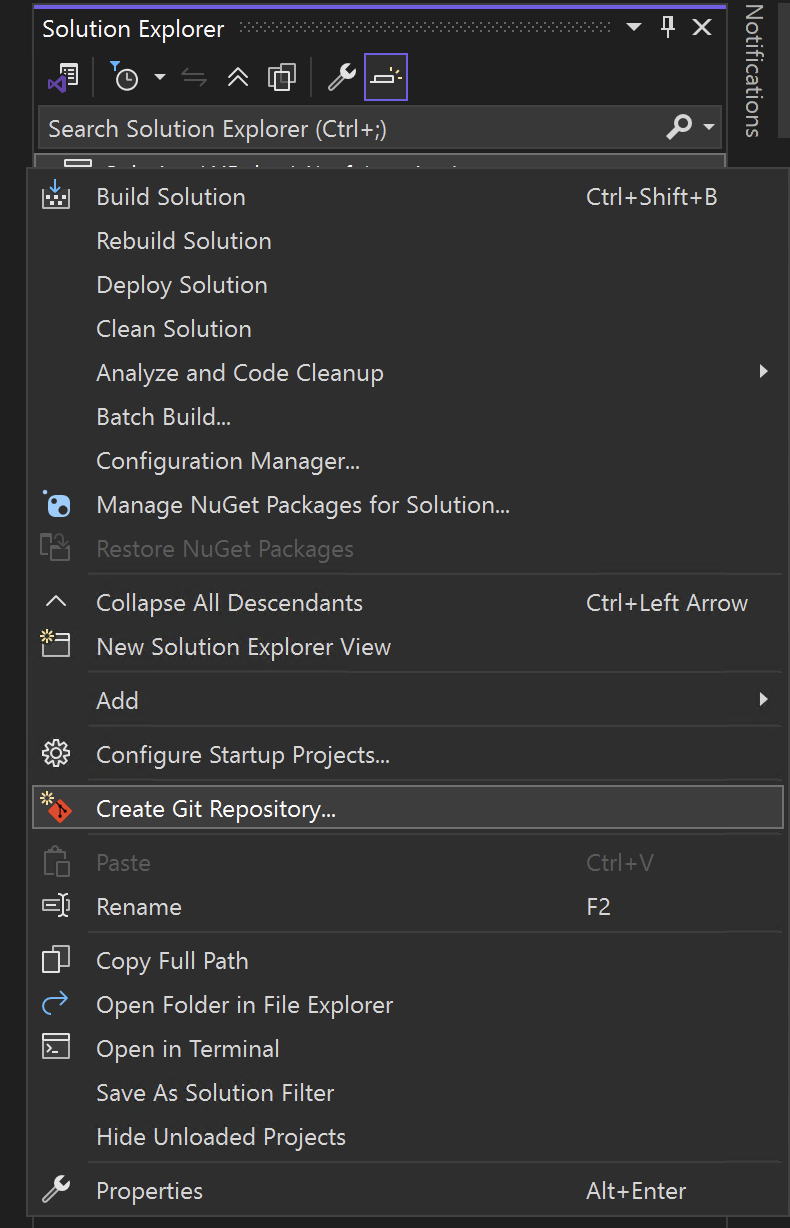Open Properties using the wrench icon
790x1228 pixels.
coord(343,77)
